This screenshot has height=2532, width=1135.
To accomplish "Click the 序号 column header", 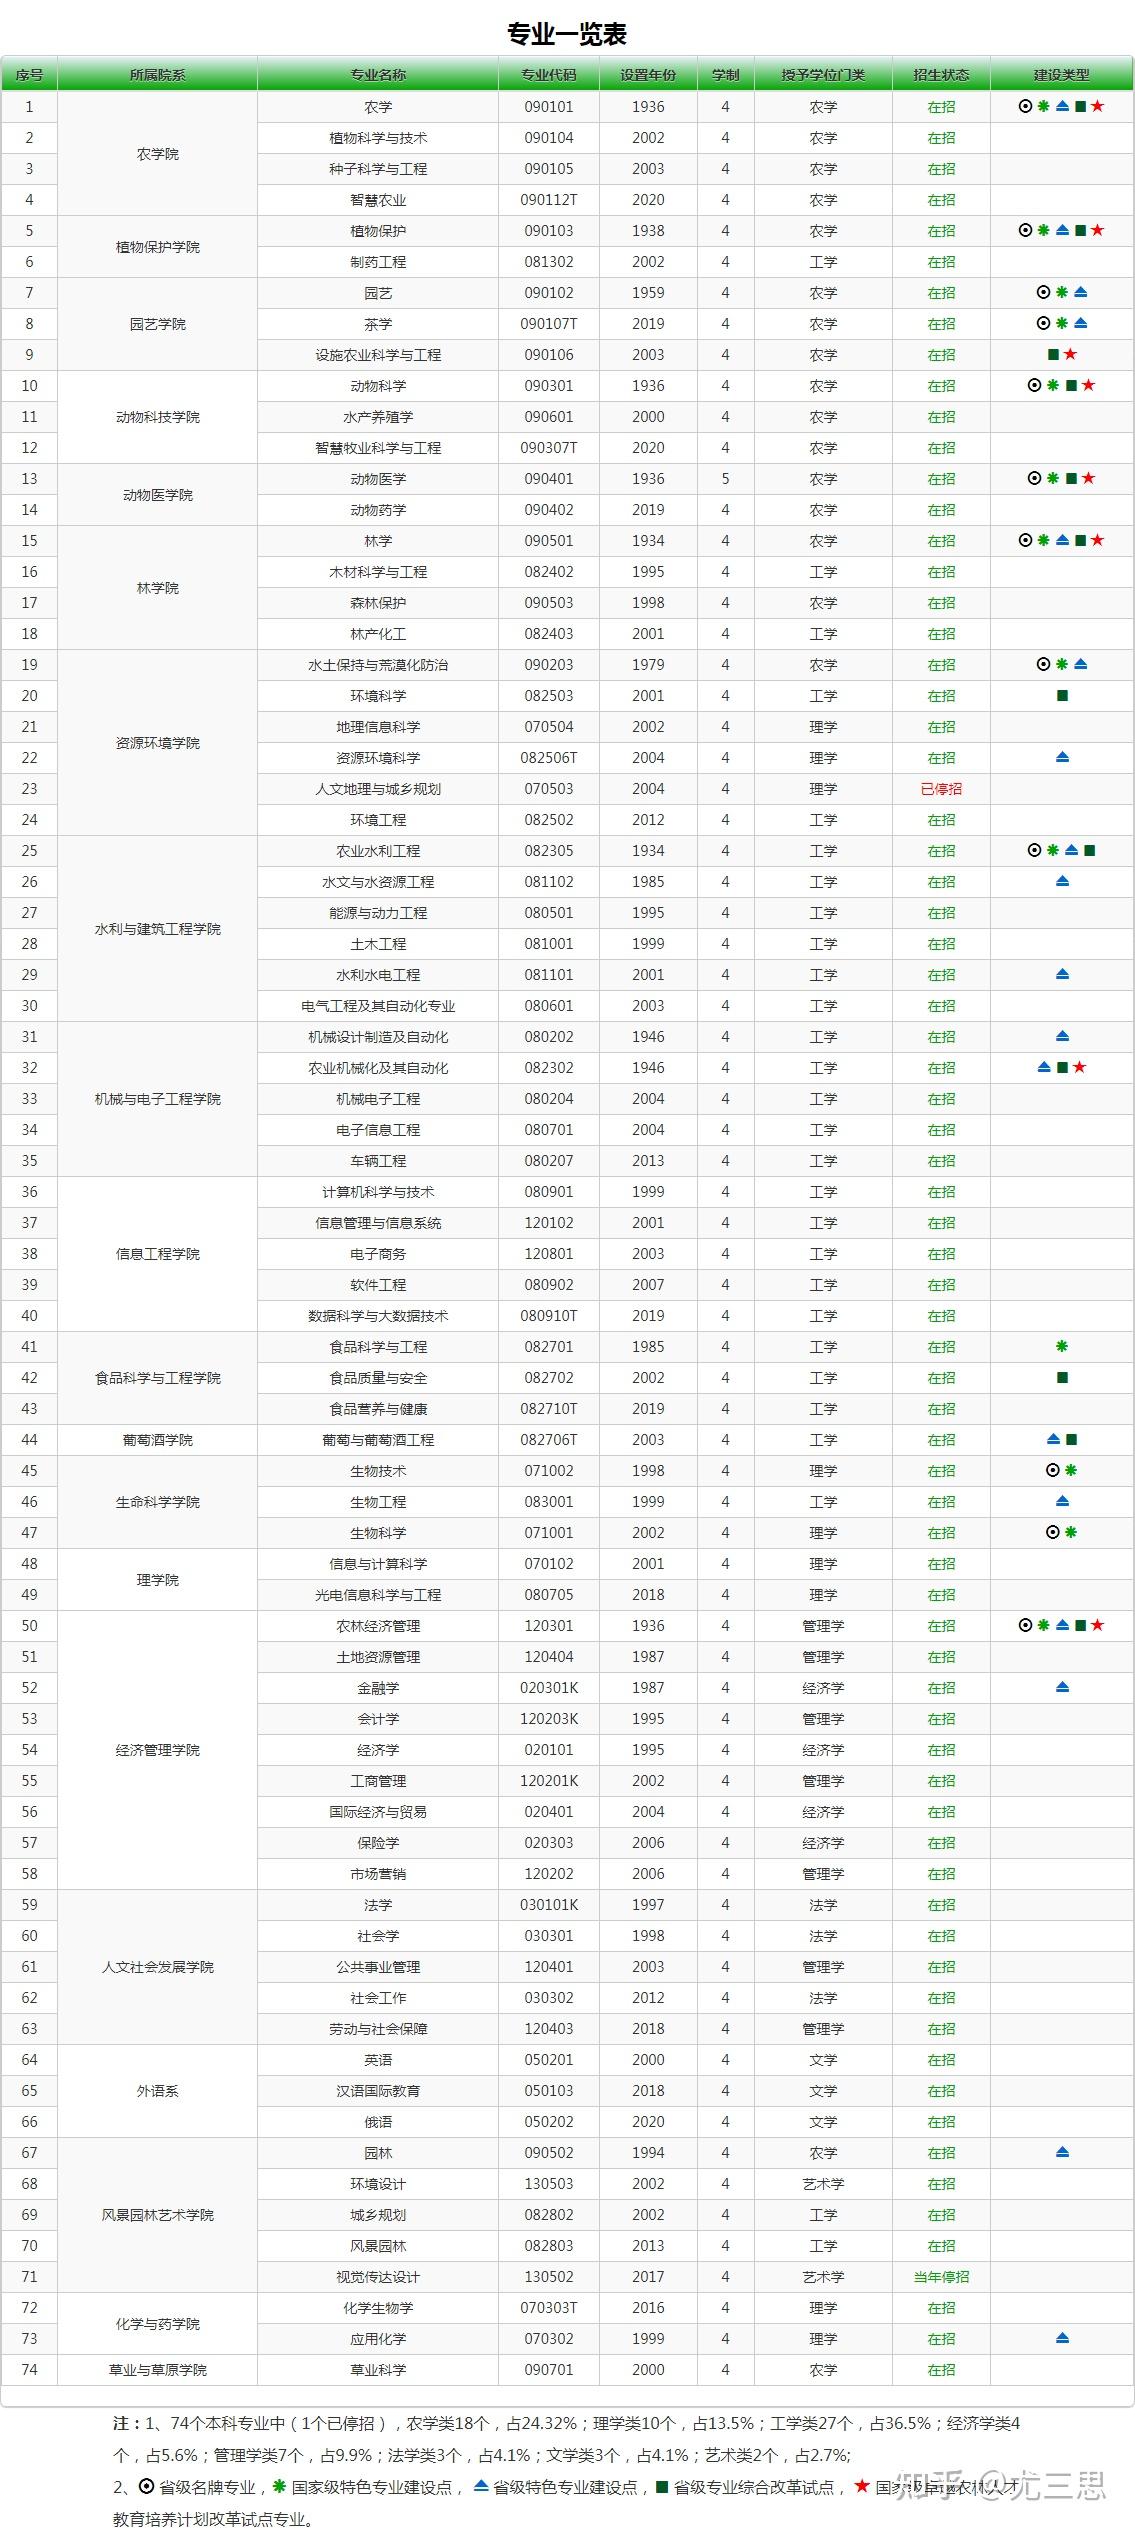I will [x=29, y=75].
